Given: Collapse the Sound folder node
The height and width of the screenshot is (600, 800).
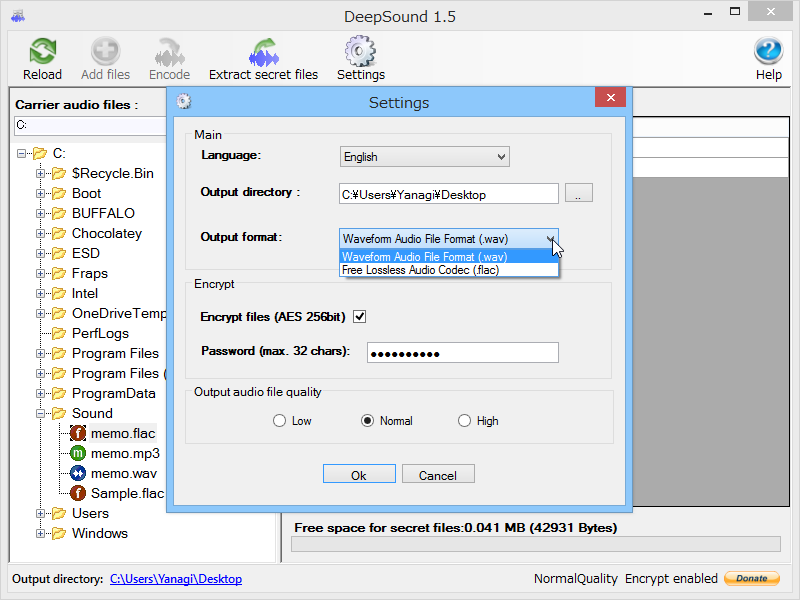Looking at the screenshot, I should [40, 413].
